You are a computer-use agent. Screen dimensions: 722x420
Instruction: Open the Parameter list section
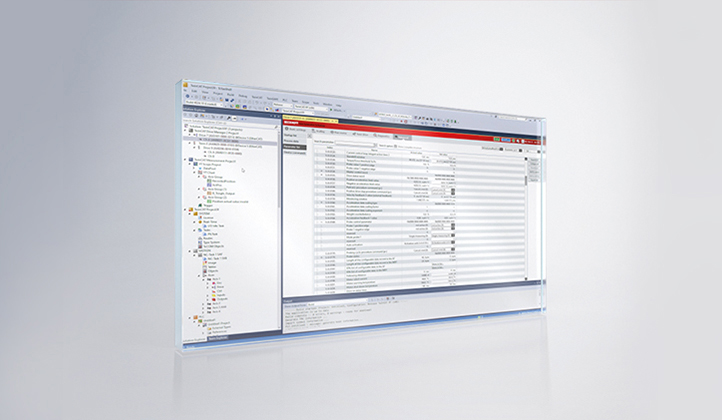click(x=295, y=147)
